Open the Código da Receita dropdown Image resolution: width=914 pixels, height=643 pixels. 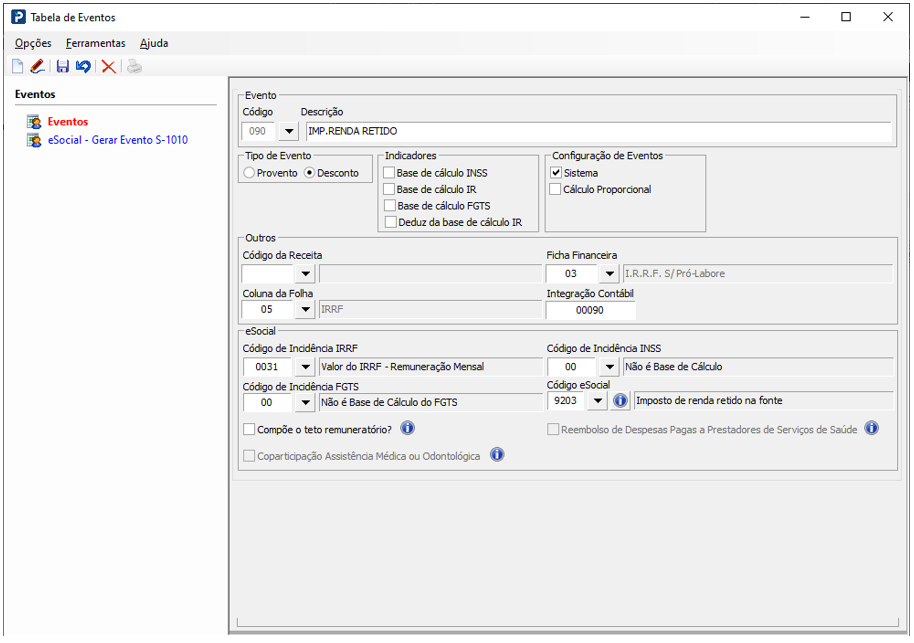coord(305,273)
